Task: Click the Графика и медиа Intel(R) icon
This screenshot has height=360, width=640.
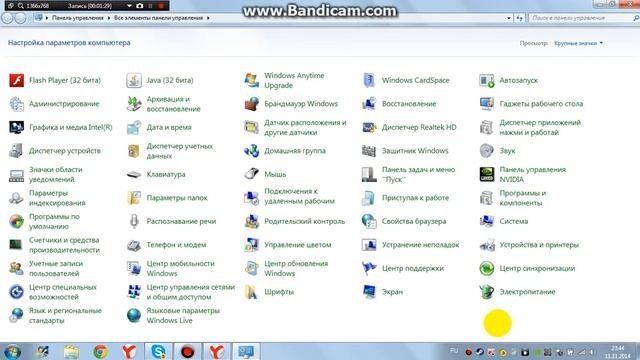Action: (17, 127)
